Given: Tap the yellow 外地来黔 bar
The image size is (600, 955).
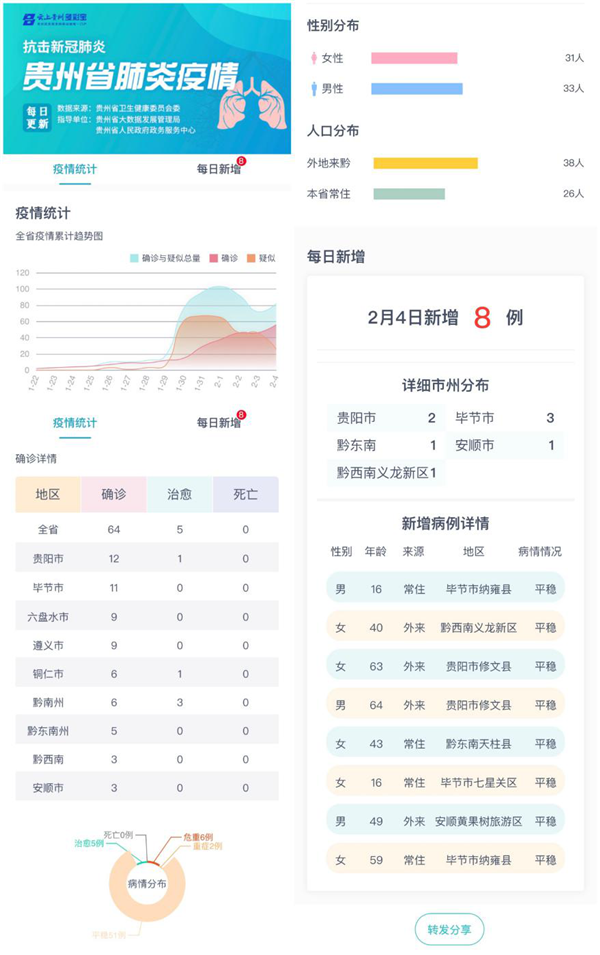Looking at the screenshot, I should (425, 163).
